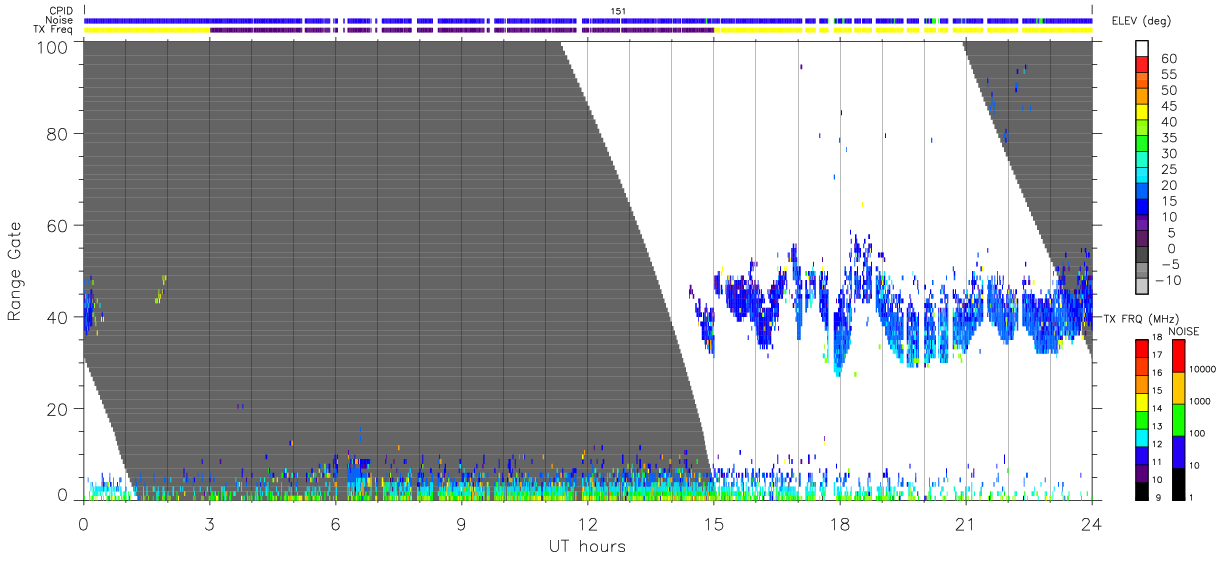Click the TX FRQ (MHz) colorbar title
The image size is (1228, 567).
click(x=1140, y=318)
